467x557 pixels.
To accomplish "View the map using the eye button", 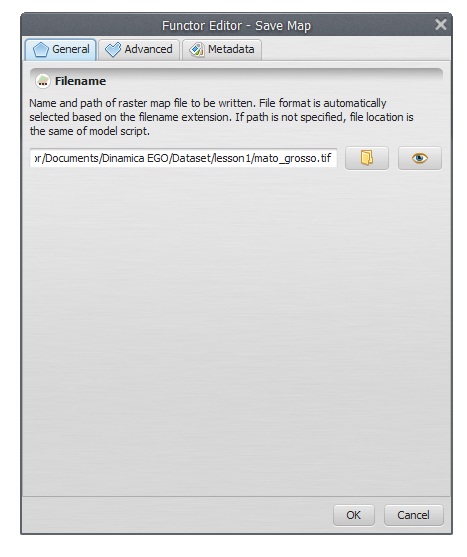I will coord(420,158).
